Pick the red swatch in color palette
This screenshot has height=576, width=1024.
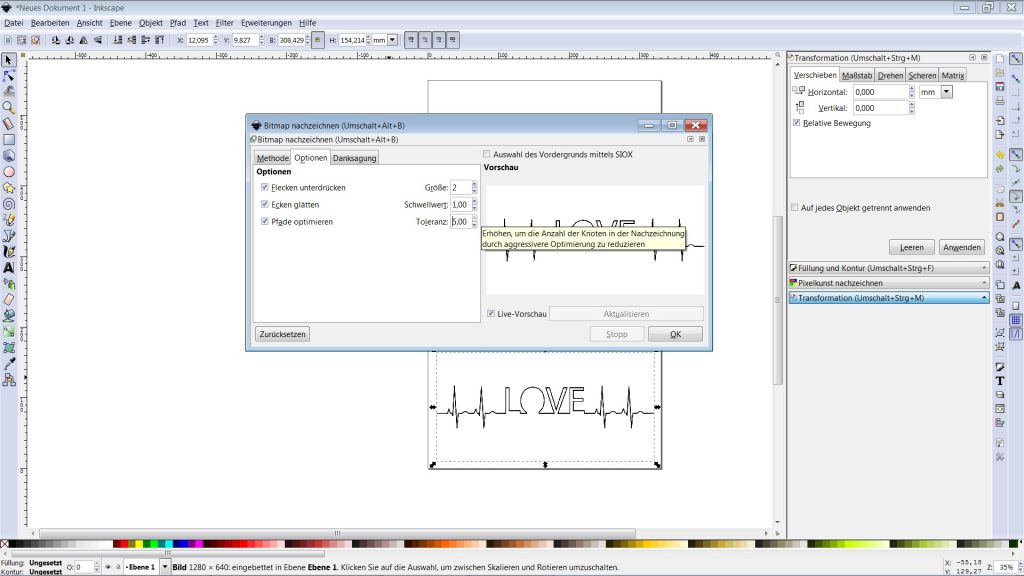coord(124,545)
